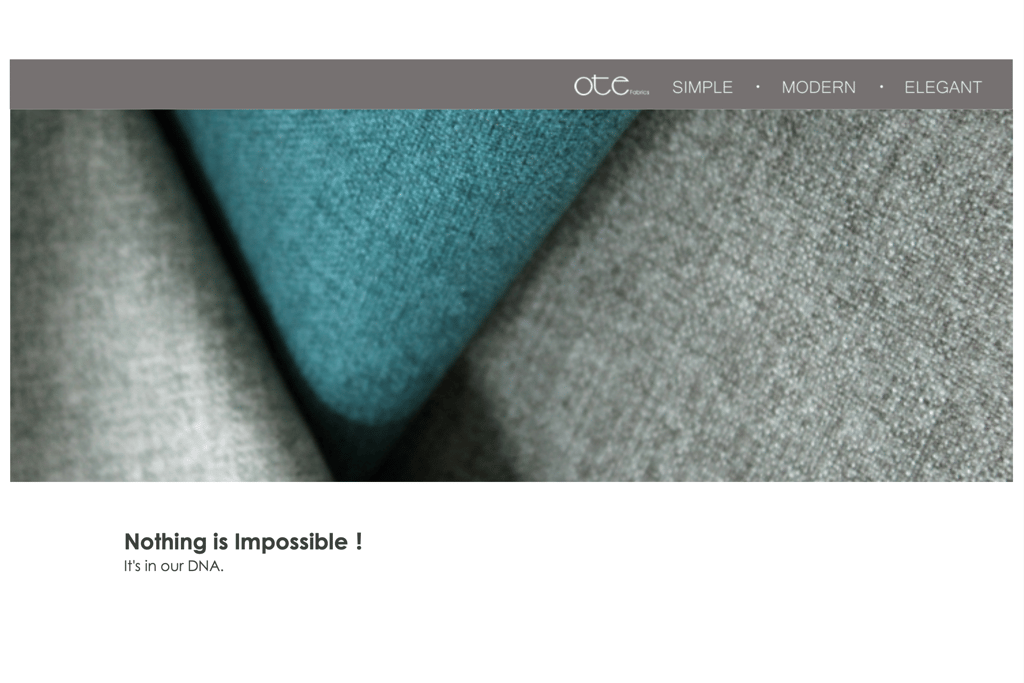Click the dot between SIMPLE and MODERN
Image resolution: width=1024 pixels, height=683 pixels.
click(x=758, y=86)
